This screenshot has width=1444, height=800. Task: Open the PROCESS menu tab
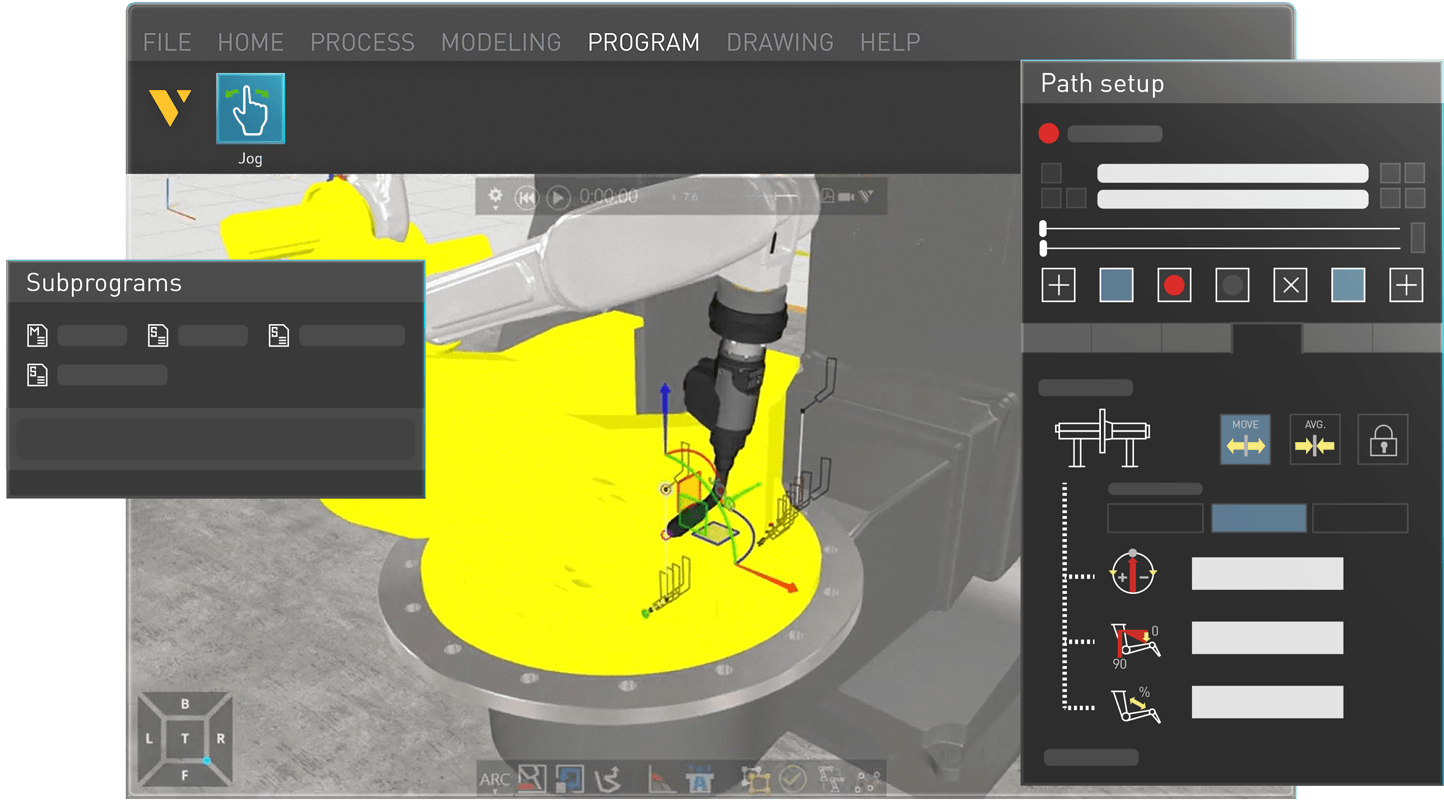point(362,42)
